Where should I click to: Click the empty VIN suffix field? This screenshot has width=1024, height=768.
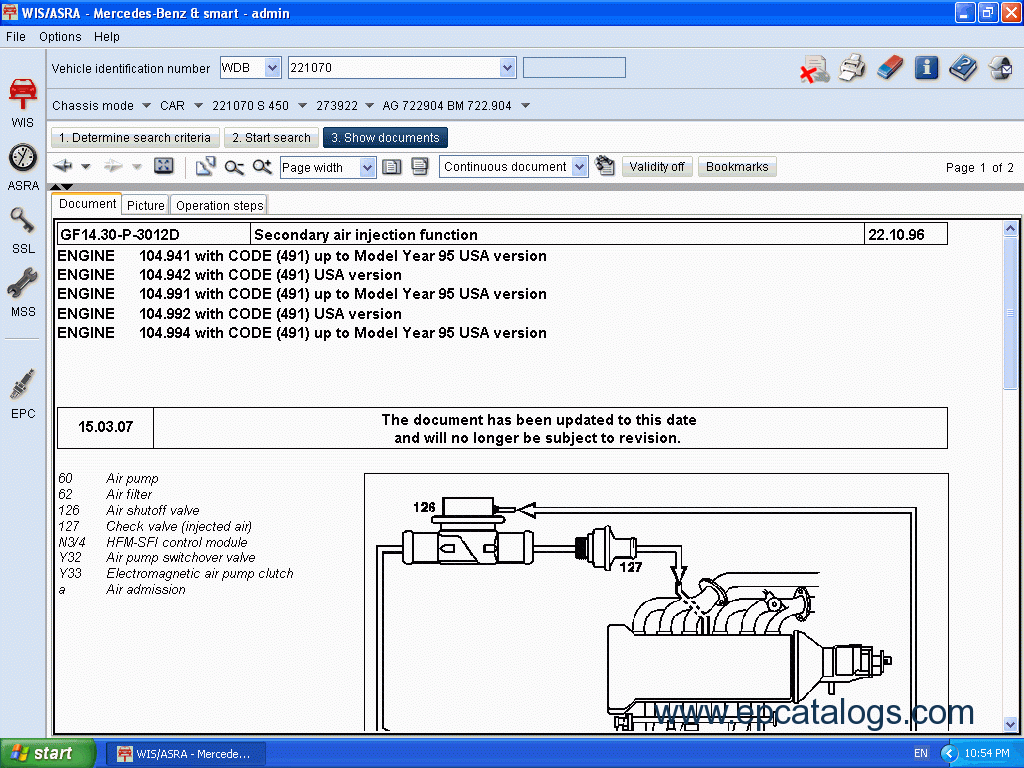pos(574,67)
